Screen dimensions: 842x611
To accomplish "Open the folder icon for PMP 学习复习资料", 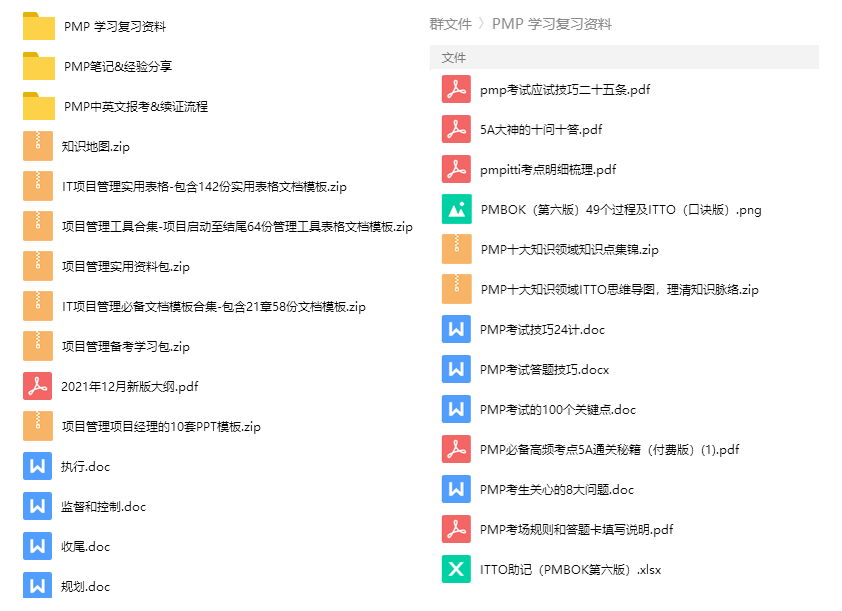I will tap(39, 26).
